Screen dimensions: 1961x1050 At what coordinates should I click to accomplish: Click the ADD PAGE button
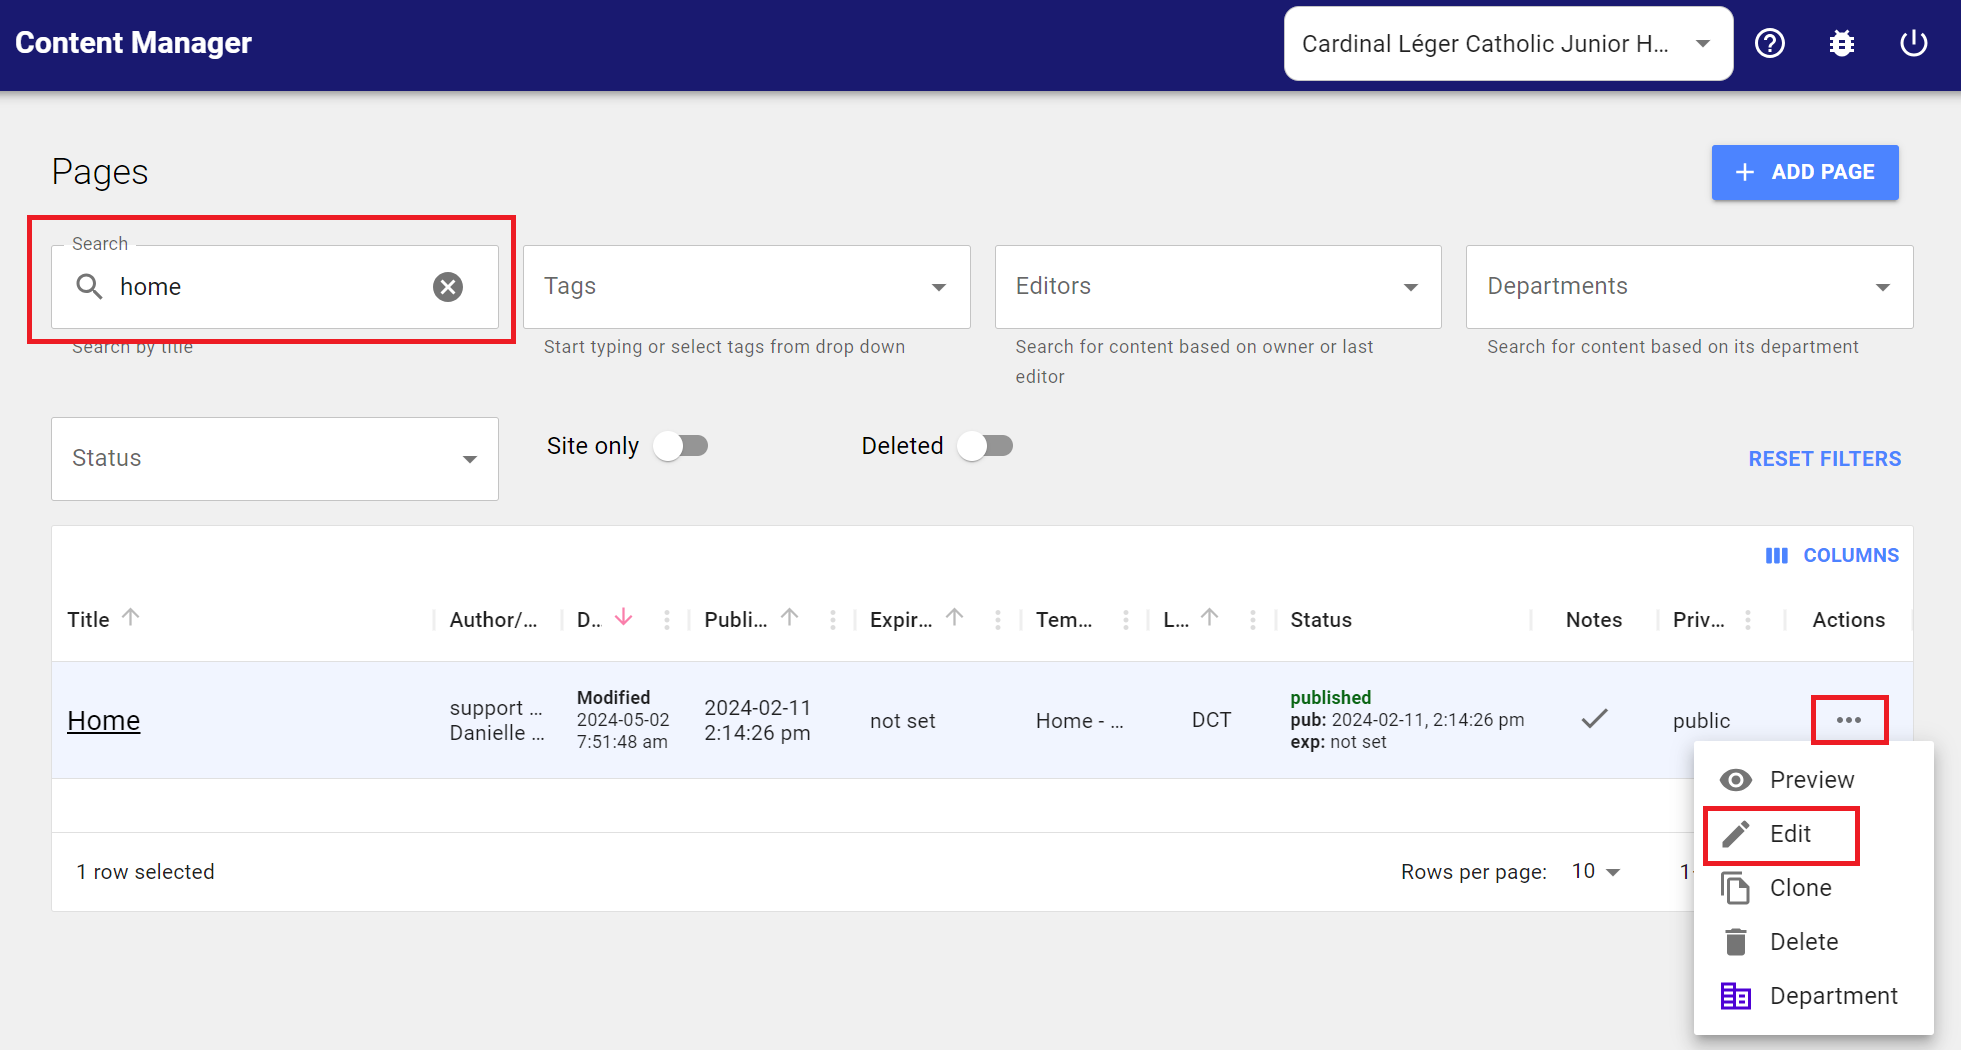[x=1804, y=172]
